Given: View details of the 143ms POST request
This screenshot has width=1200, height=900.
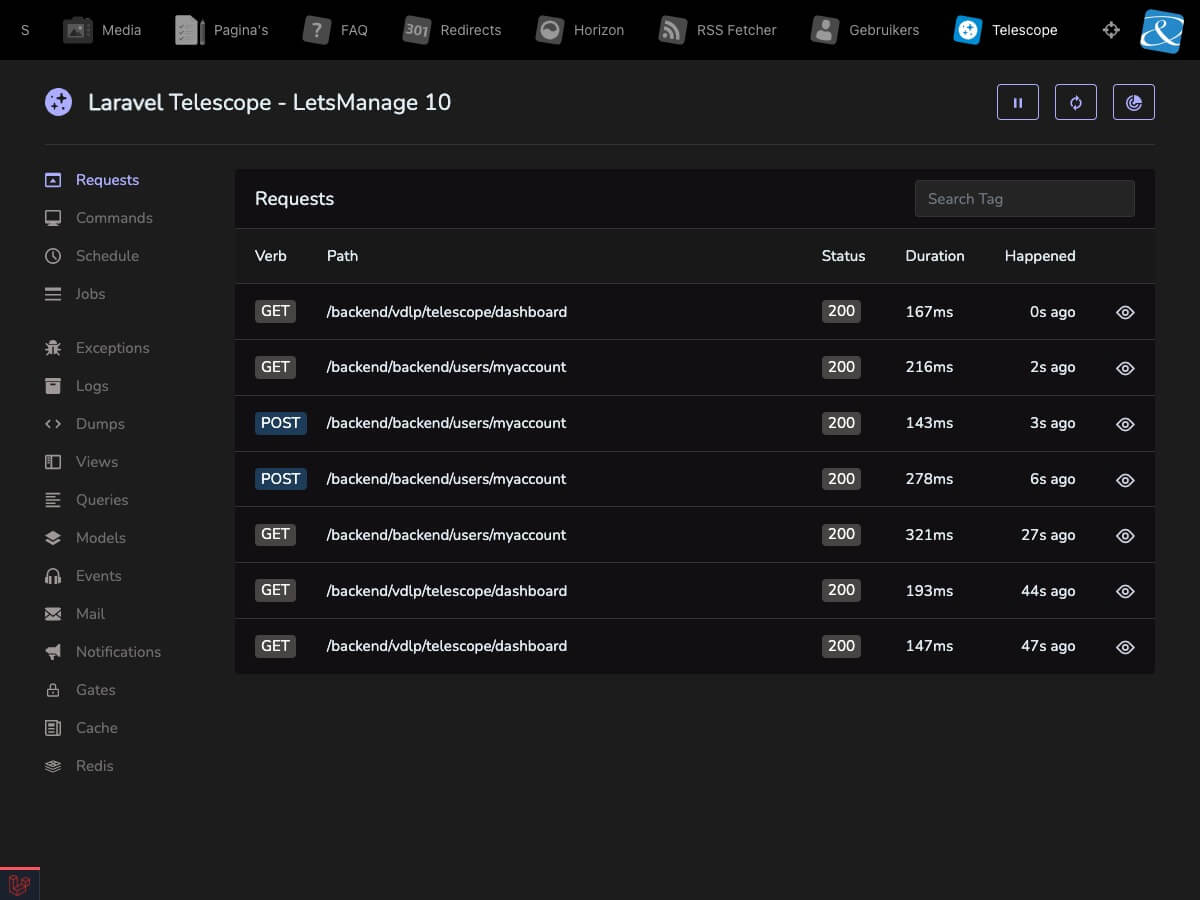Looking at the screenshot, I should pyautogui.click(x=1125, y=424).
